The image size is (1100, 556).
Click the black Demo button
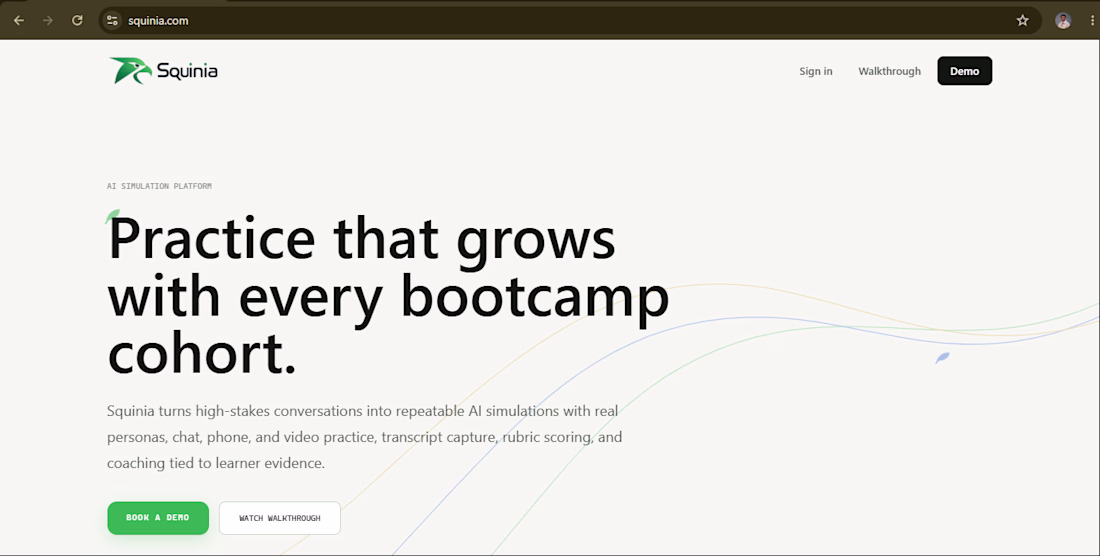click(965, 71)
